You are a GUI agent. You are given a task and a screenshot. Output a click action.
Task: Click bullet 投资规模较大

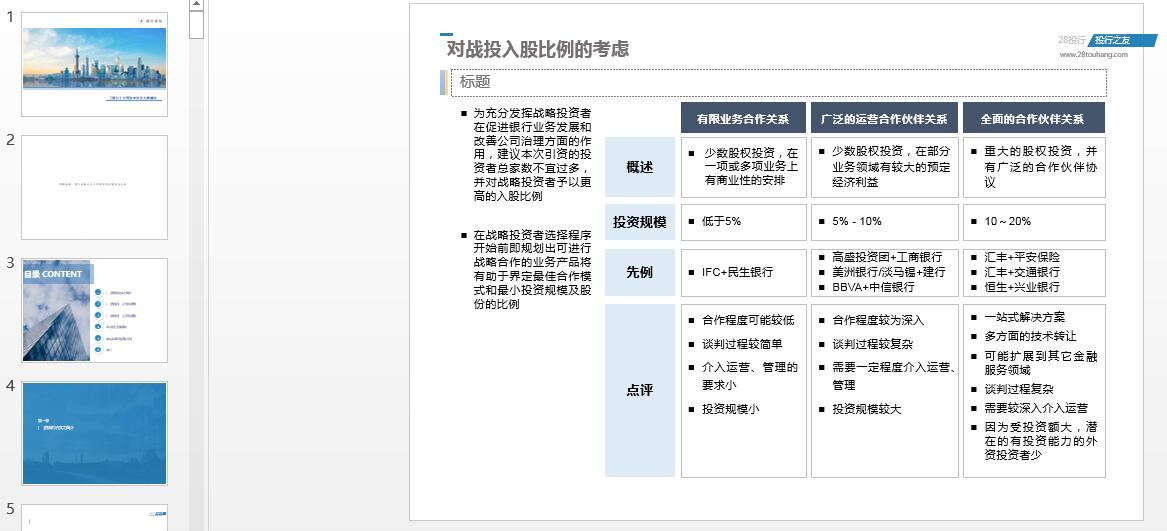click(x=866, y=409)
